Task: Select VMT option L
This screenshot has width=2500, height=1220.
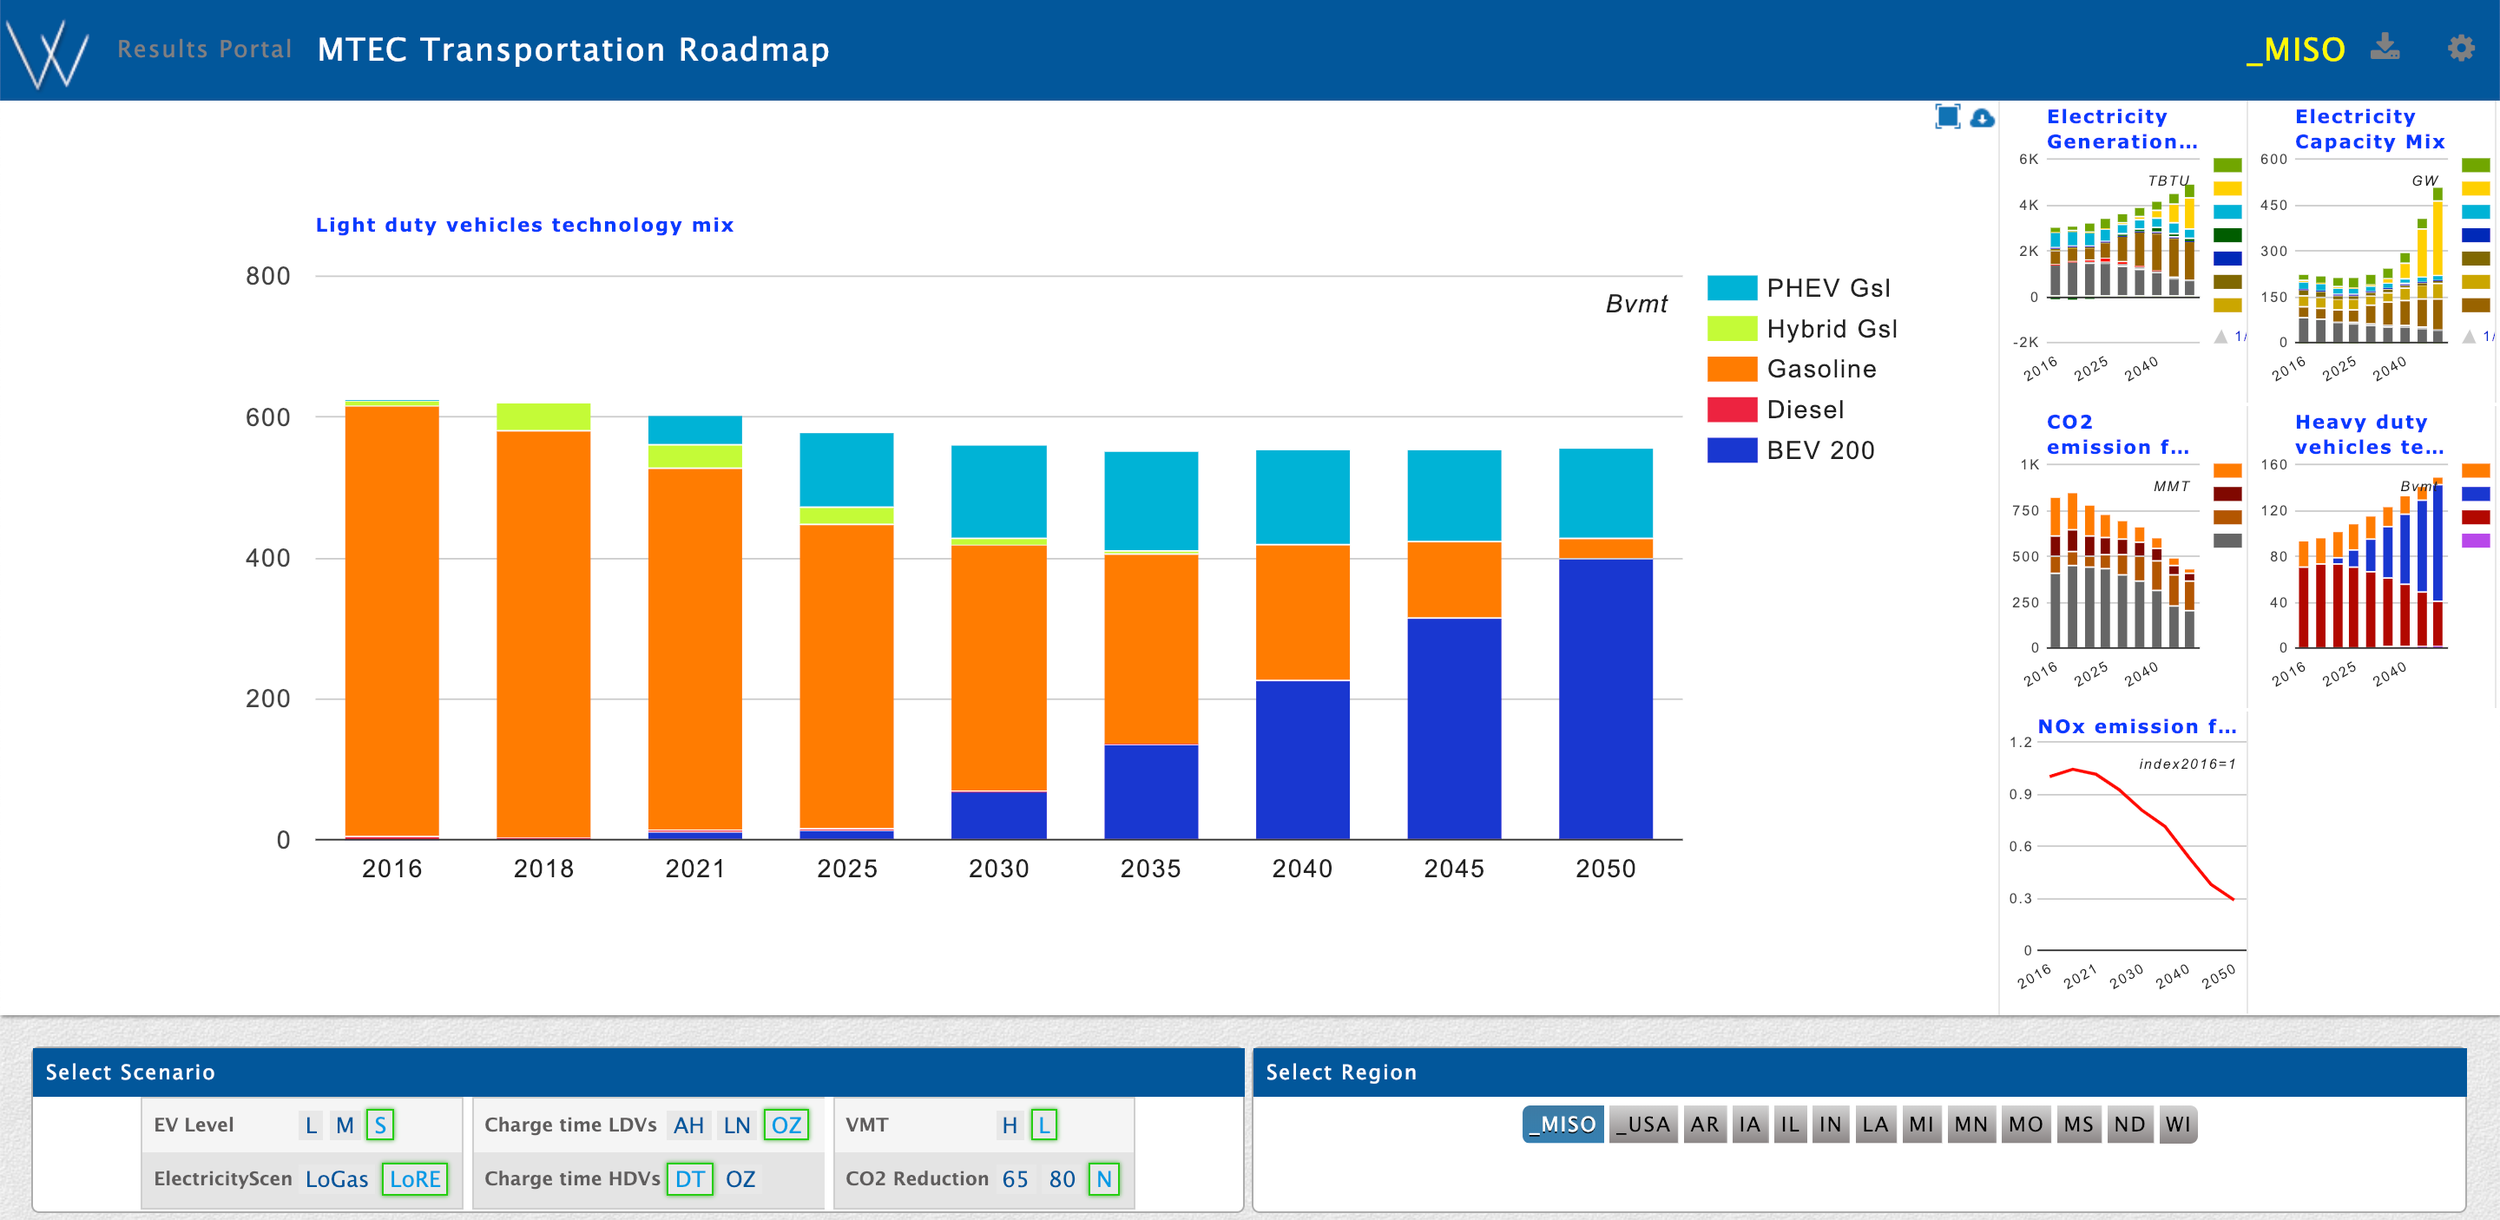Action: 1044,1125
